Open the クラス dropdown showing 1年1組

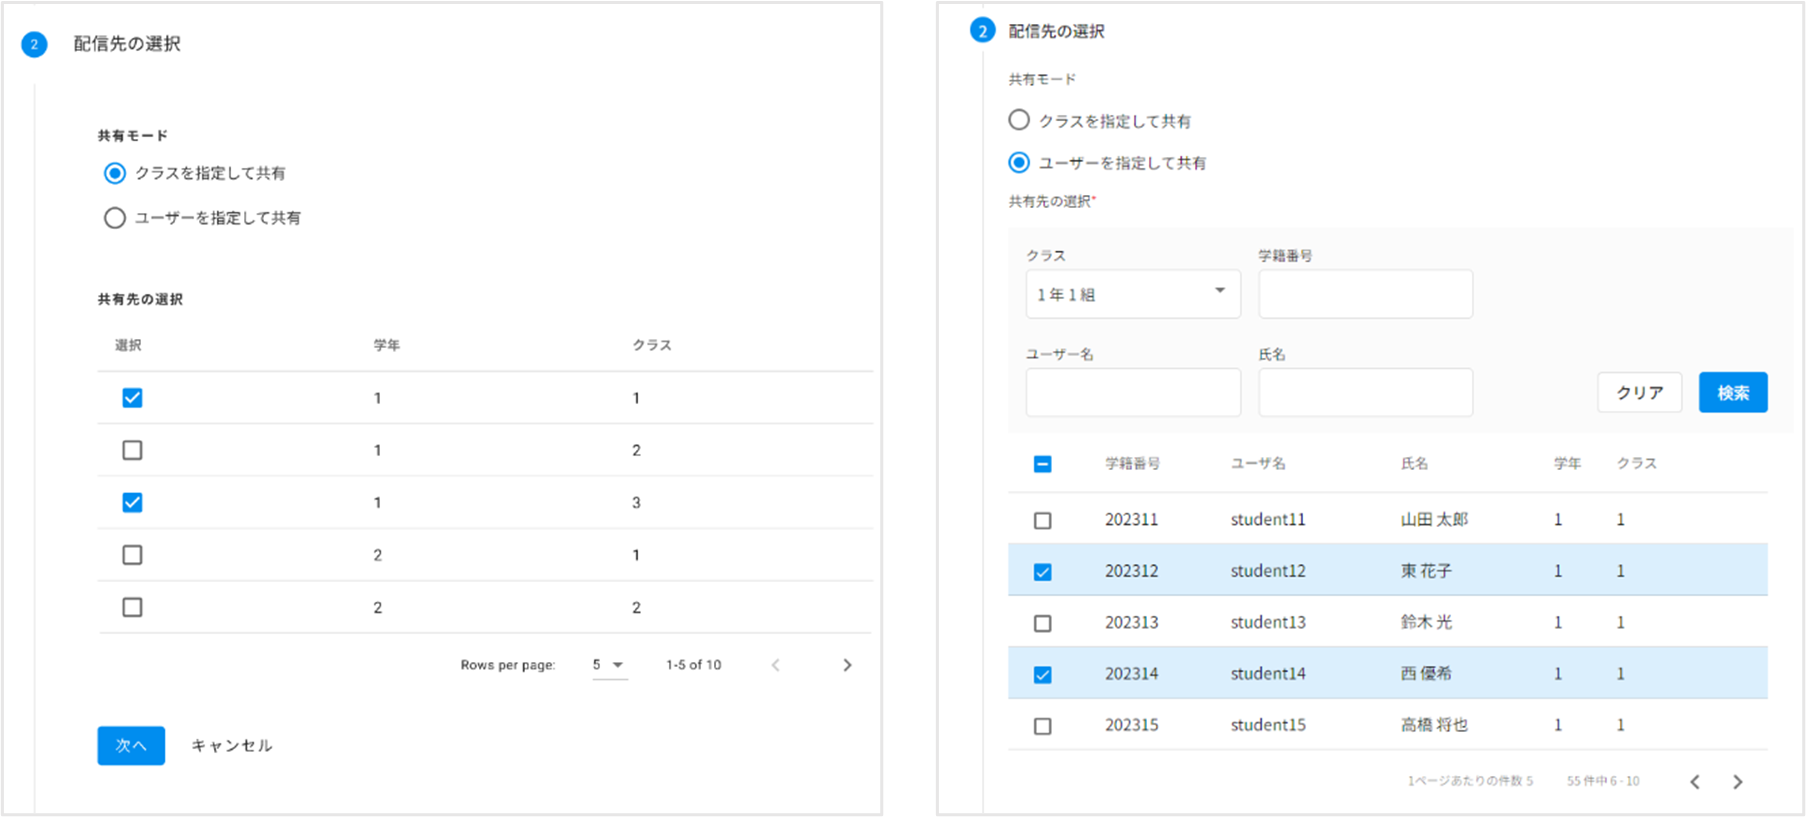tap(1133, 294)
